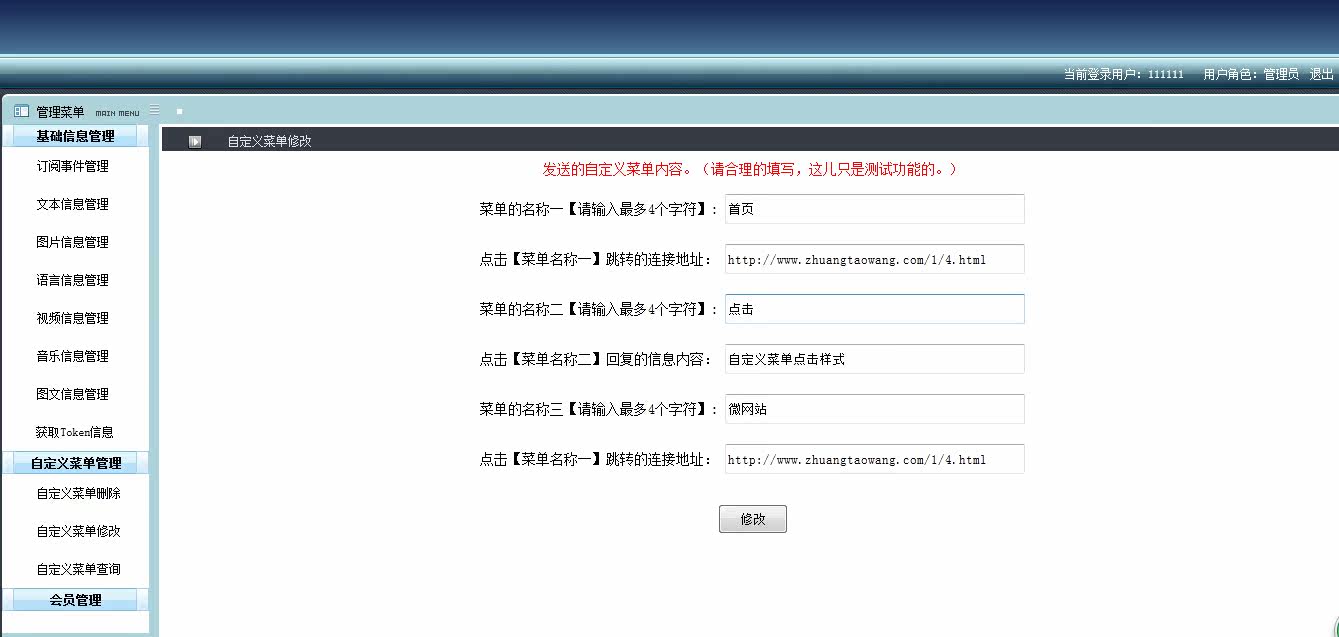Image resolution: width=1339 pixels, height=637 pixels.
Task: Click the small white square in the top bar
Action: pyautogui.click(x=179, y=111)
